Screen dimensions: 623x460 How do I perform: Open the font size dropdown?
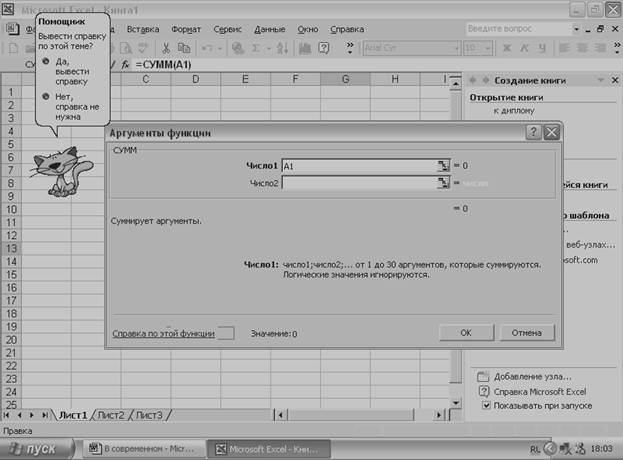pyautogui.click(x=488, y=48)
